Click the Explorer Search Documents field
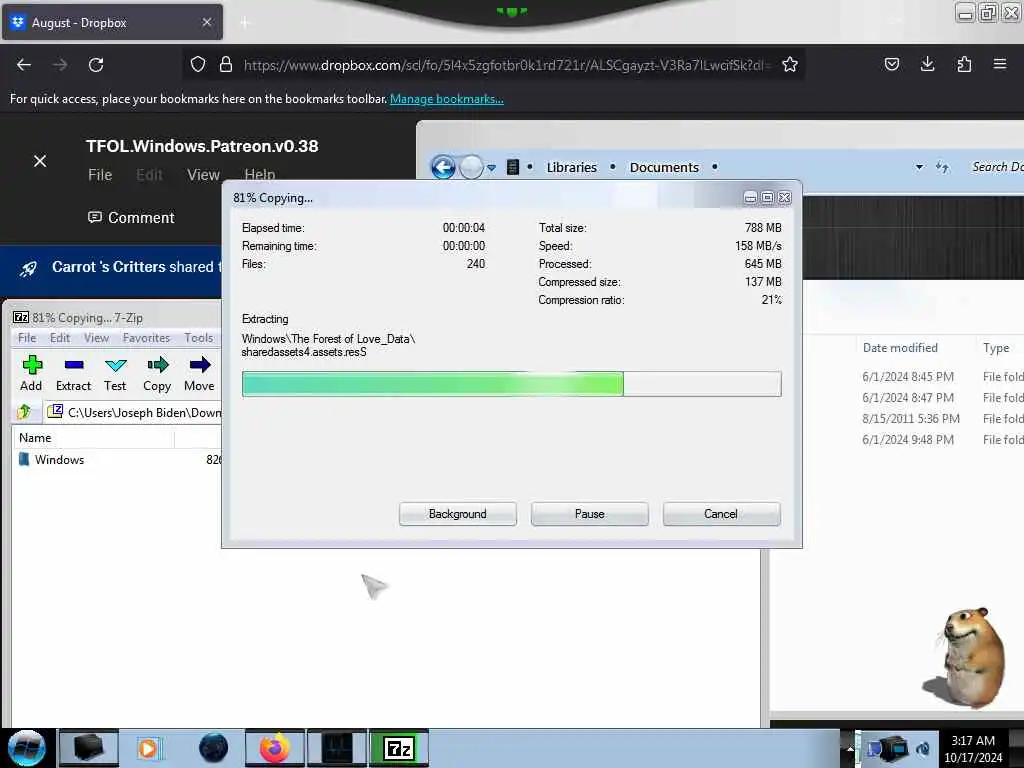 (x=997, y=167)
